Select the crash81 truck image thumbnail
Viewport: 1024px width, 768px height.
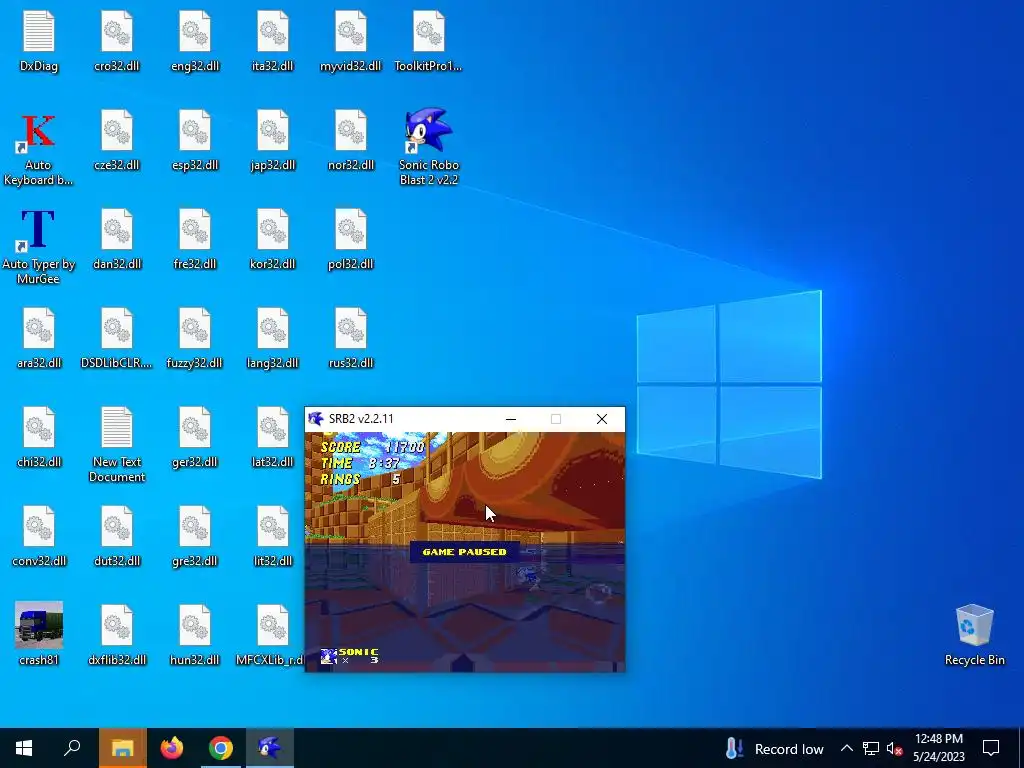tap(39, 625)
